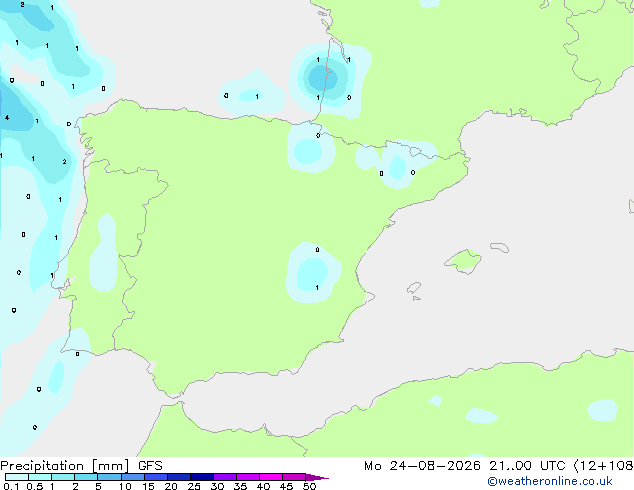
Task: Select the 0.5–1 mm legend swatch
Action: [40, 477]
